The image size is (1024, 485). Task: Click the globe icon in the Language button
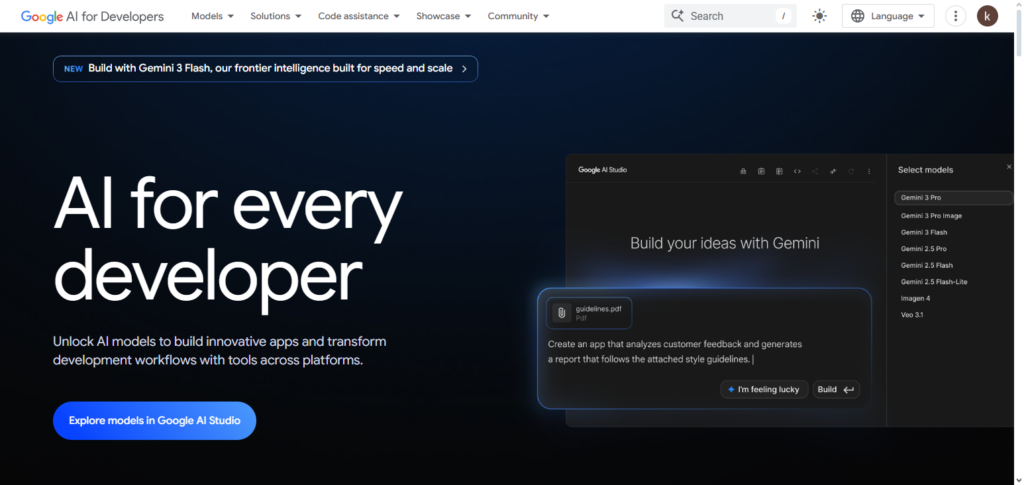click(857, 16)
